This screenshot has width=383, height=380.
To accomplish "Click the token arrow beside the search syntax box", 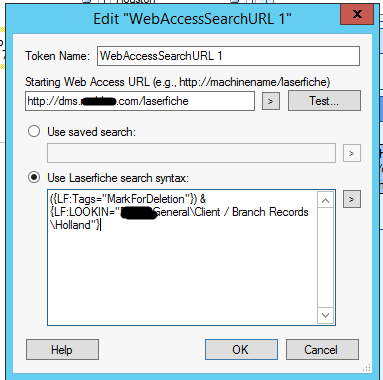I will [352, 199].
